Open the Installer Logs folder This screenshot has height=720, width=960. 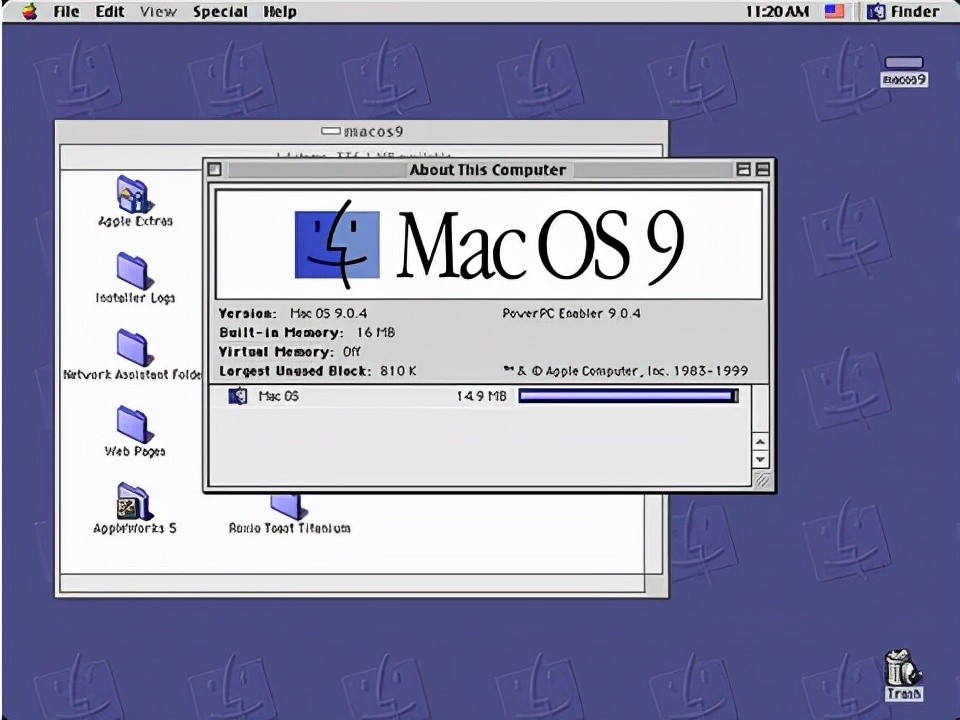pyautogui.click(x=134, y=271)
